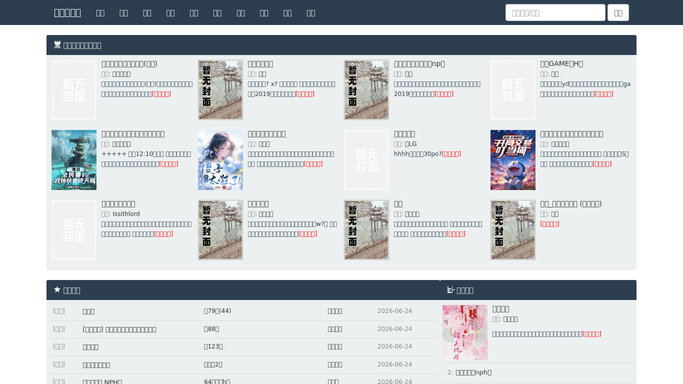
Task: Click the site title in the navigation bar
Action: [67, 13]
